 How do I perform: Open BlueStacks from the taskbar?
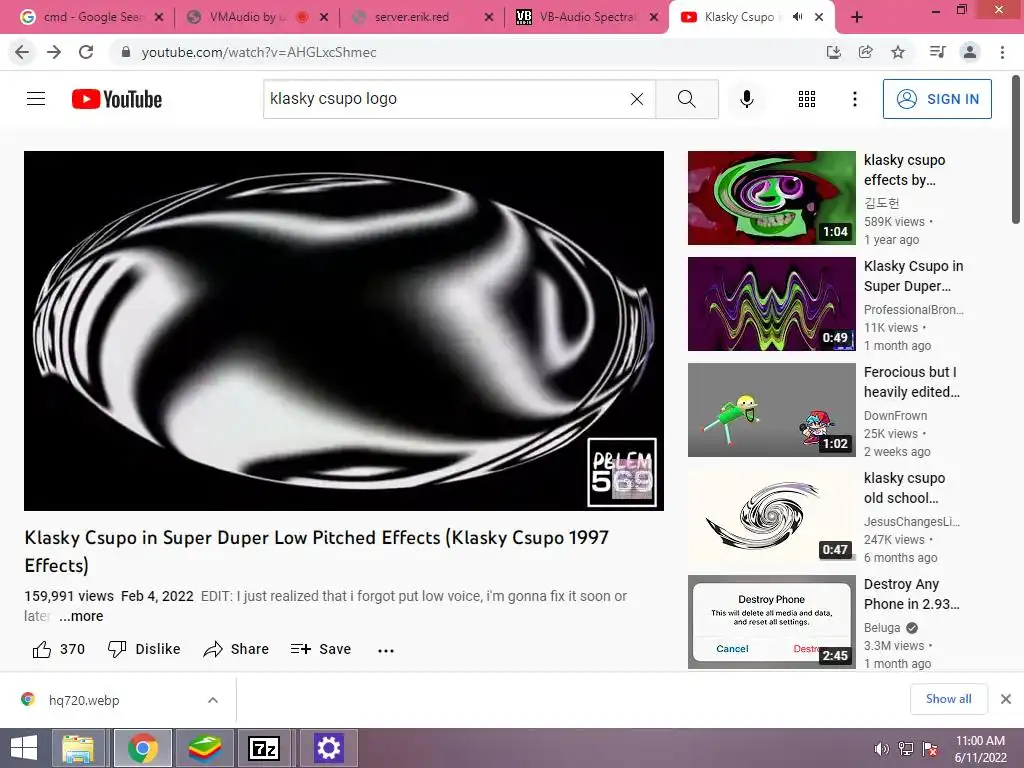pyautogui.click(x=204, y=748)
